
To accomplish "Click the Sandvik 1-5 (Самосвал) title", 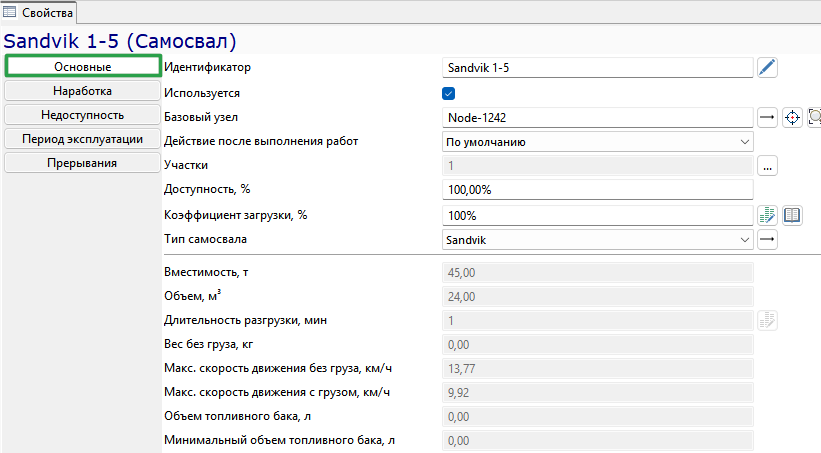I will pyautogui.click(x=120, y=41).
